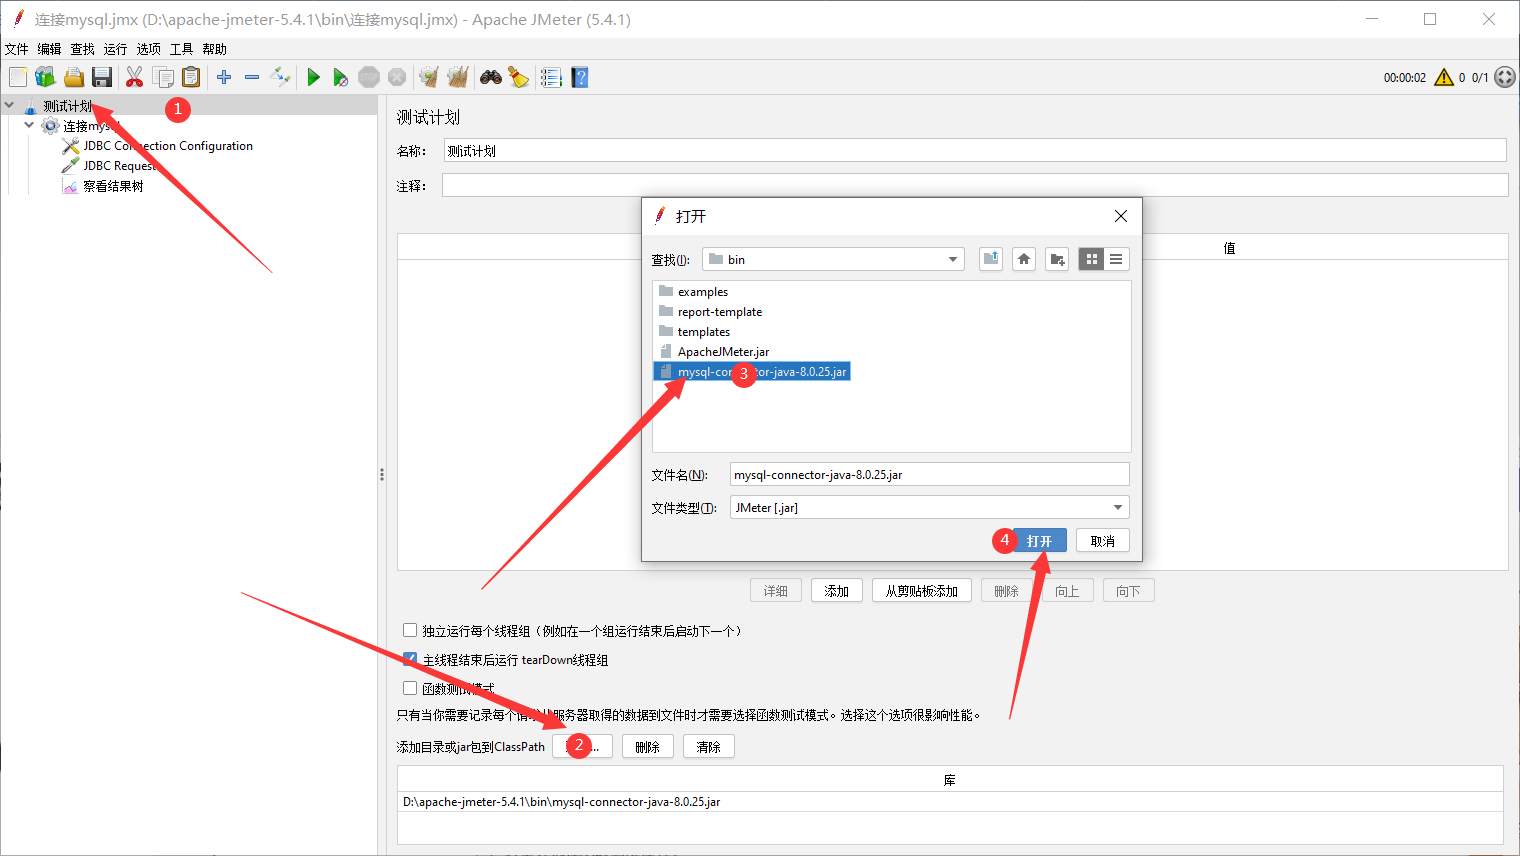Open the 文件 menu

click(x=17, y=49)
